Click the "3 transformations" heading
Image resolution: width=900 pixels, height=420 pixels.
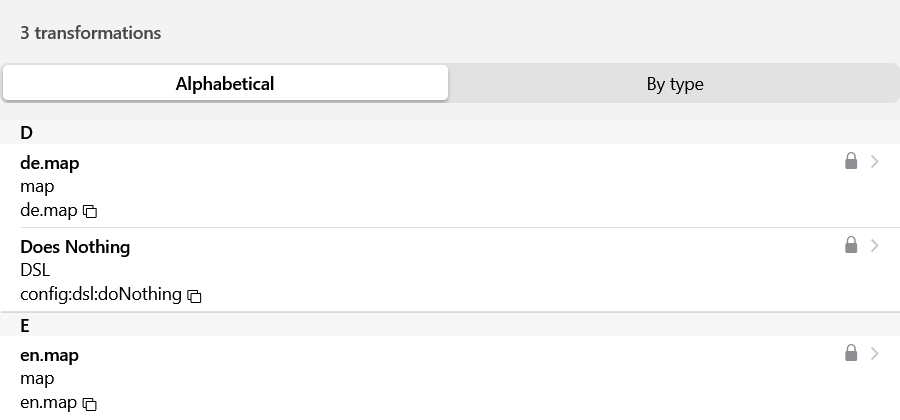click(x=90, y=33)
